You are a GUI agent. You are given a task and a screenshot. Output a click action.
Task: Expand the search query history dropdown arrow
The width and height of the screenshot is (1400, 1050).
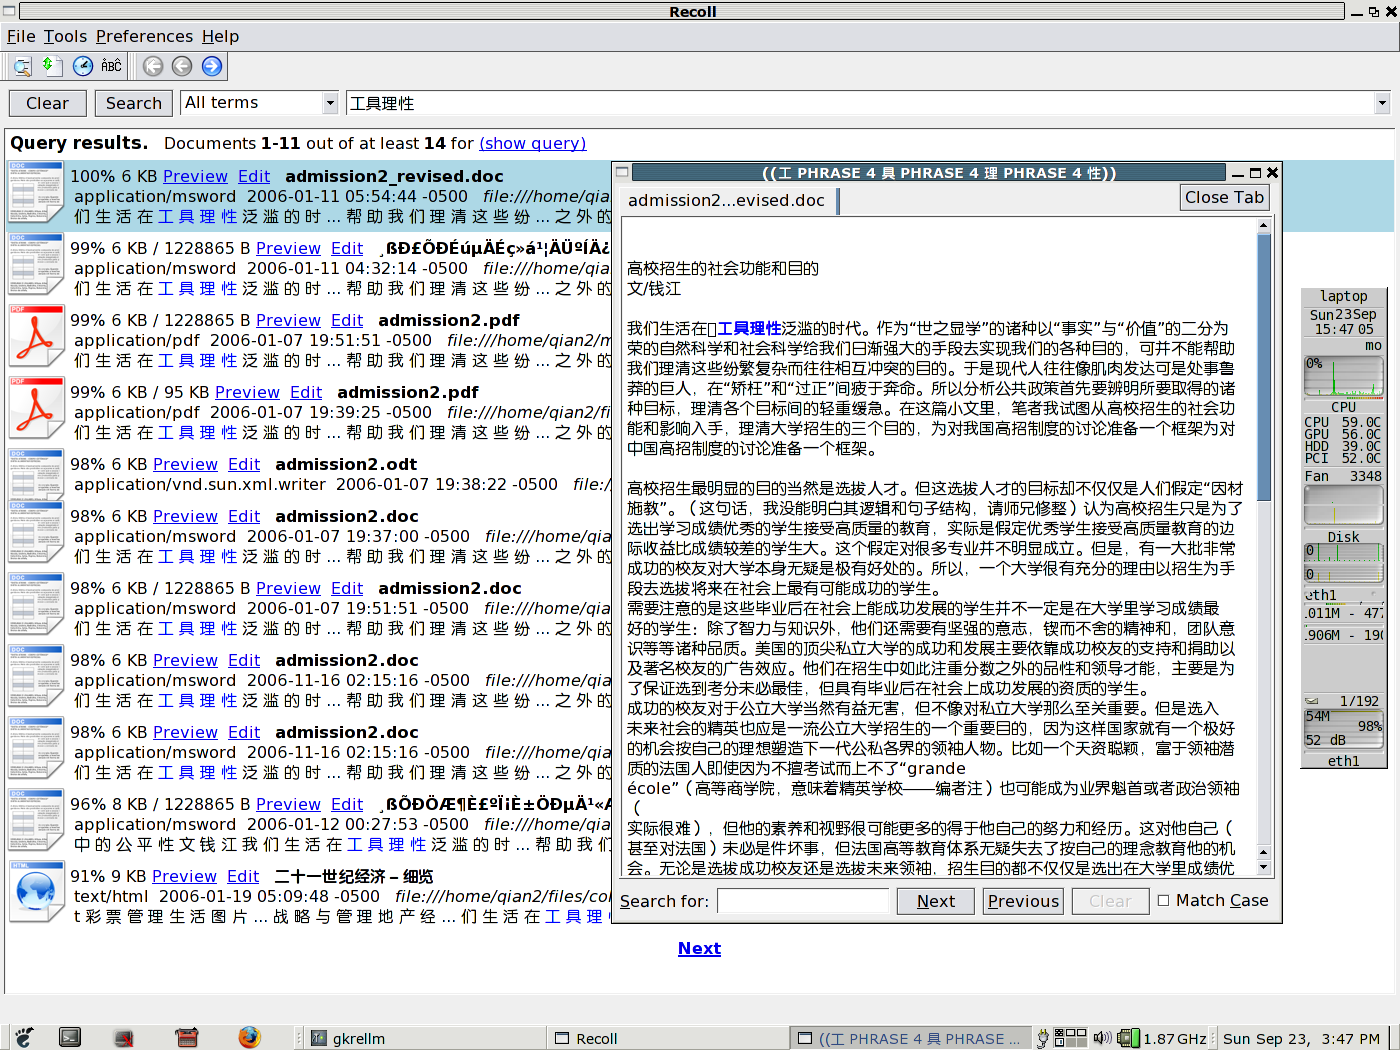click(1382, 103)
